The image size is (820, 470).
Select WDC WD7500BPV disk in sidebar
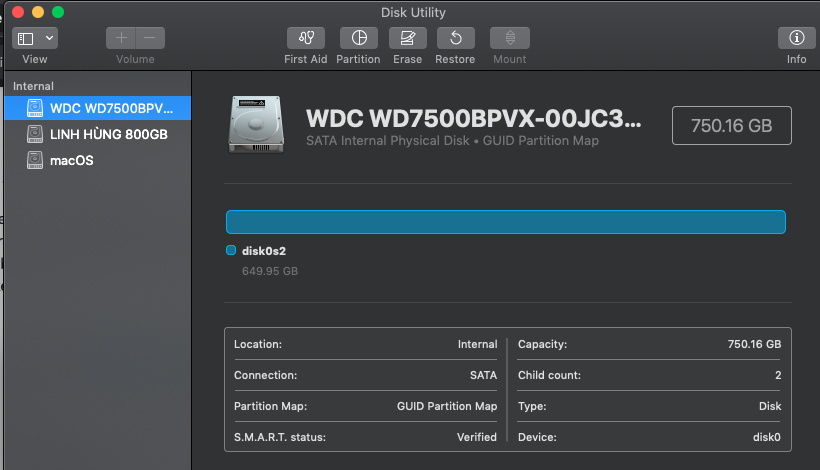98,108
